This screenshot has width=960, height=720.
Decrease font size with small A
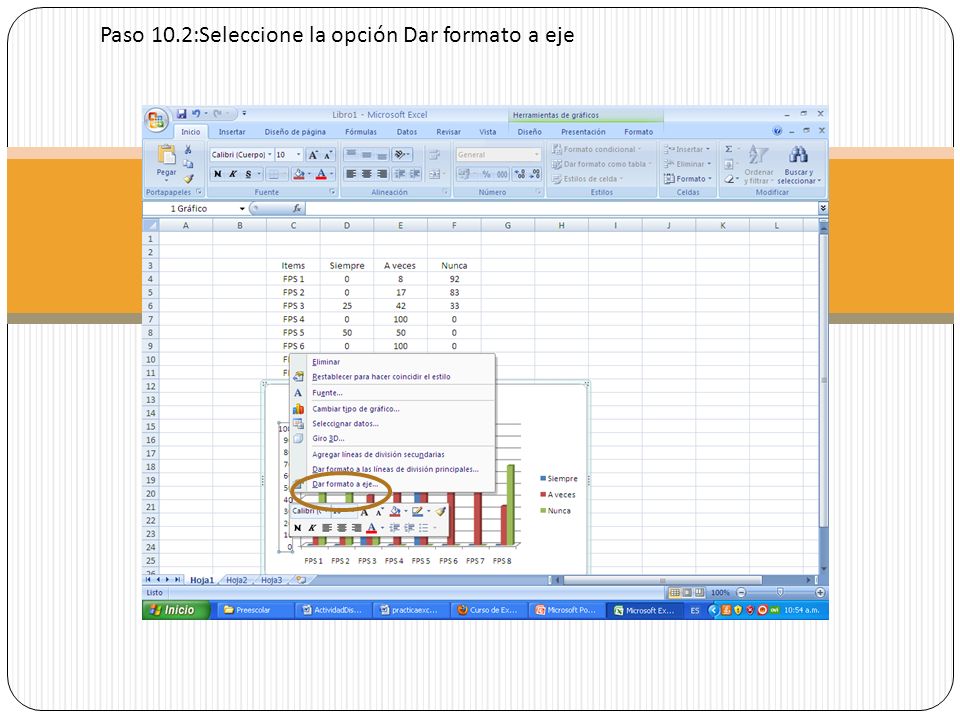pyautogui.click(x=328, y=155)
